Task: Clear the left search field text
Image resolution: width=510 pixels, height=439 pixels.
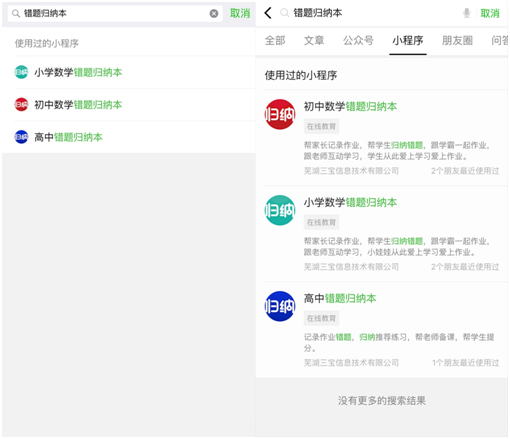Action: click(214, 13)
